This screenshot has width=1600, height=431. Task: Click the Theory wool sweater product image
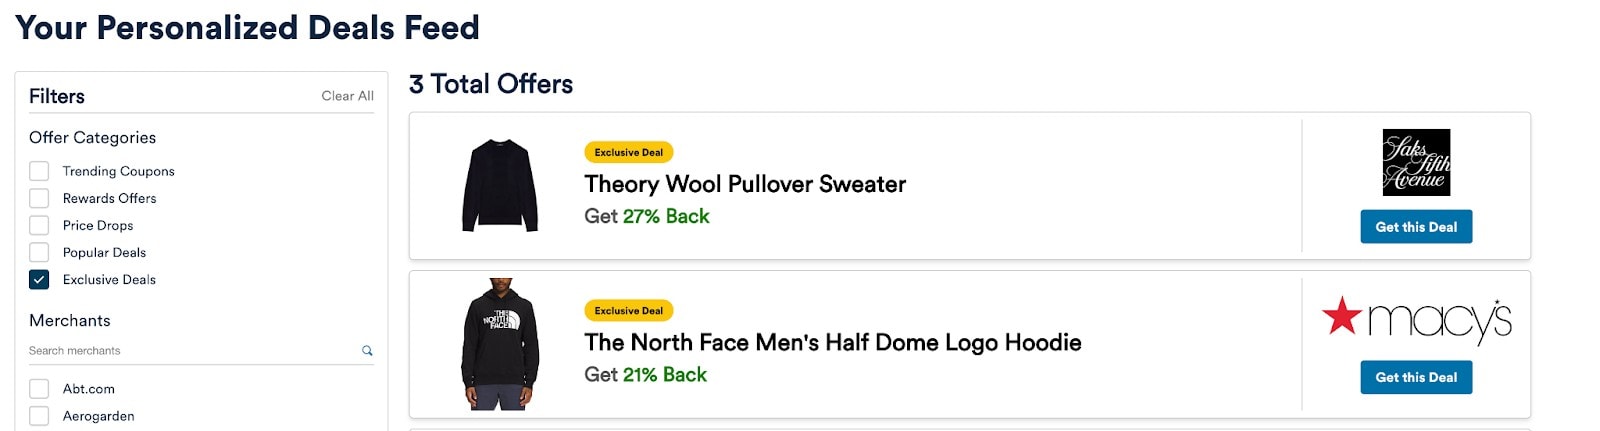pyautogui.click(x=500, y=186)
